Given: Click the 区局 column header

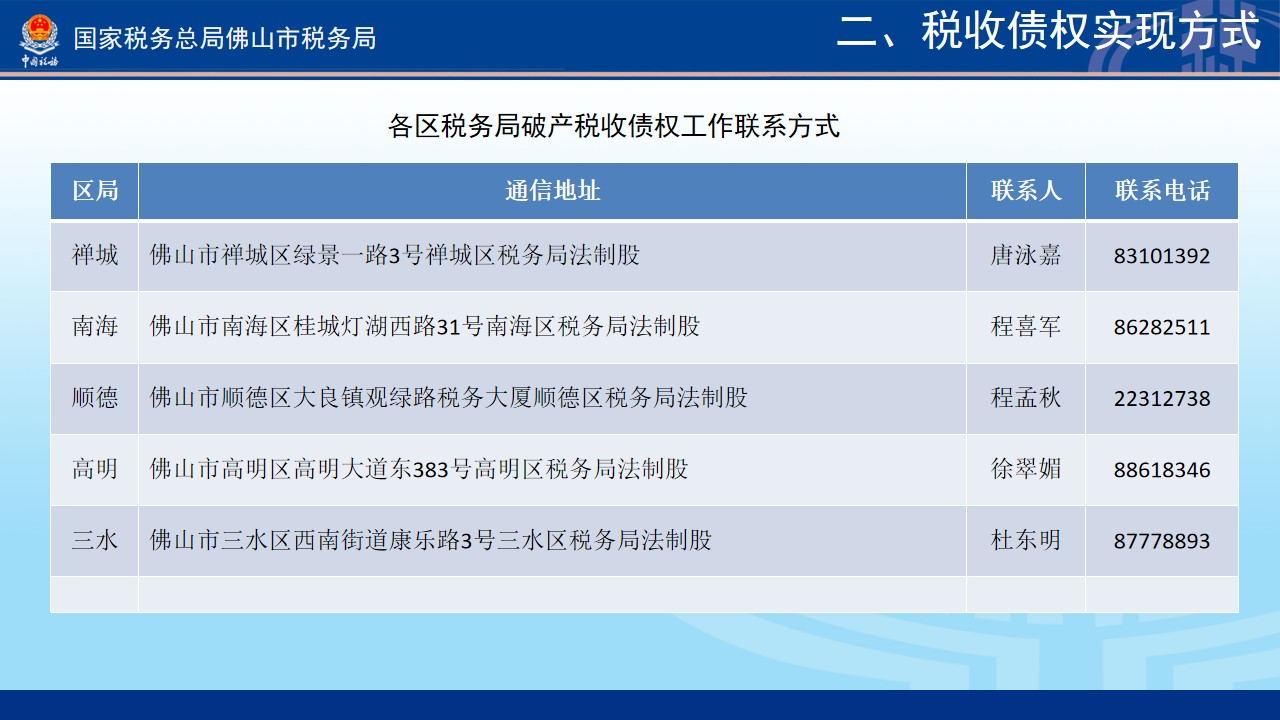Looking at the screenshot, I should point(95,191).
